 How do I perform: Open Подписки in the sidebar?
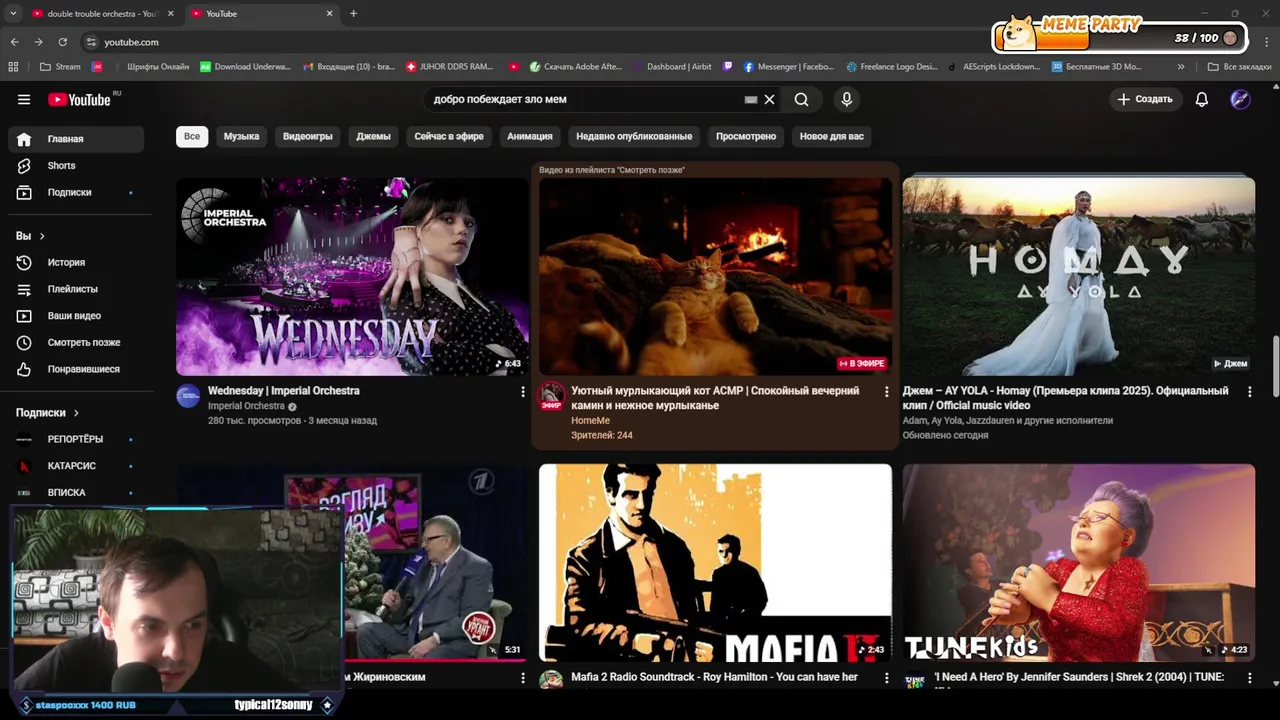(76, 192)
